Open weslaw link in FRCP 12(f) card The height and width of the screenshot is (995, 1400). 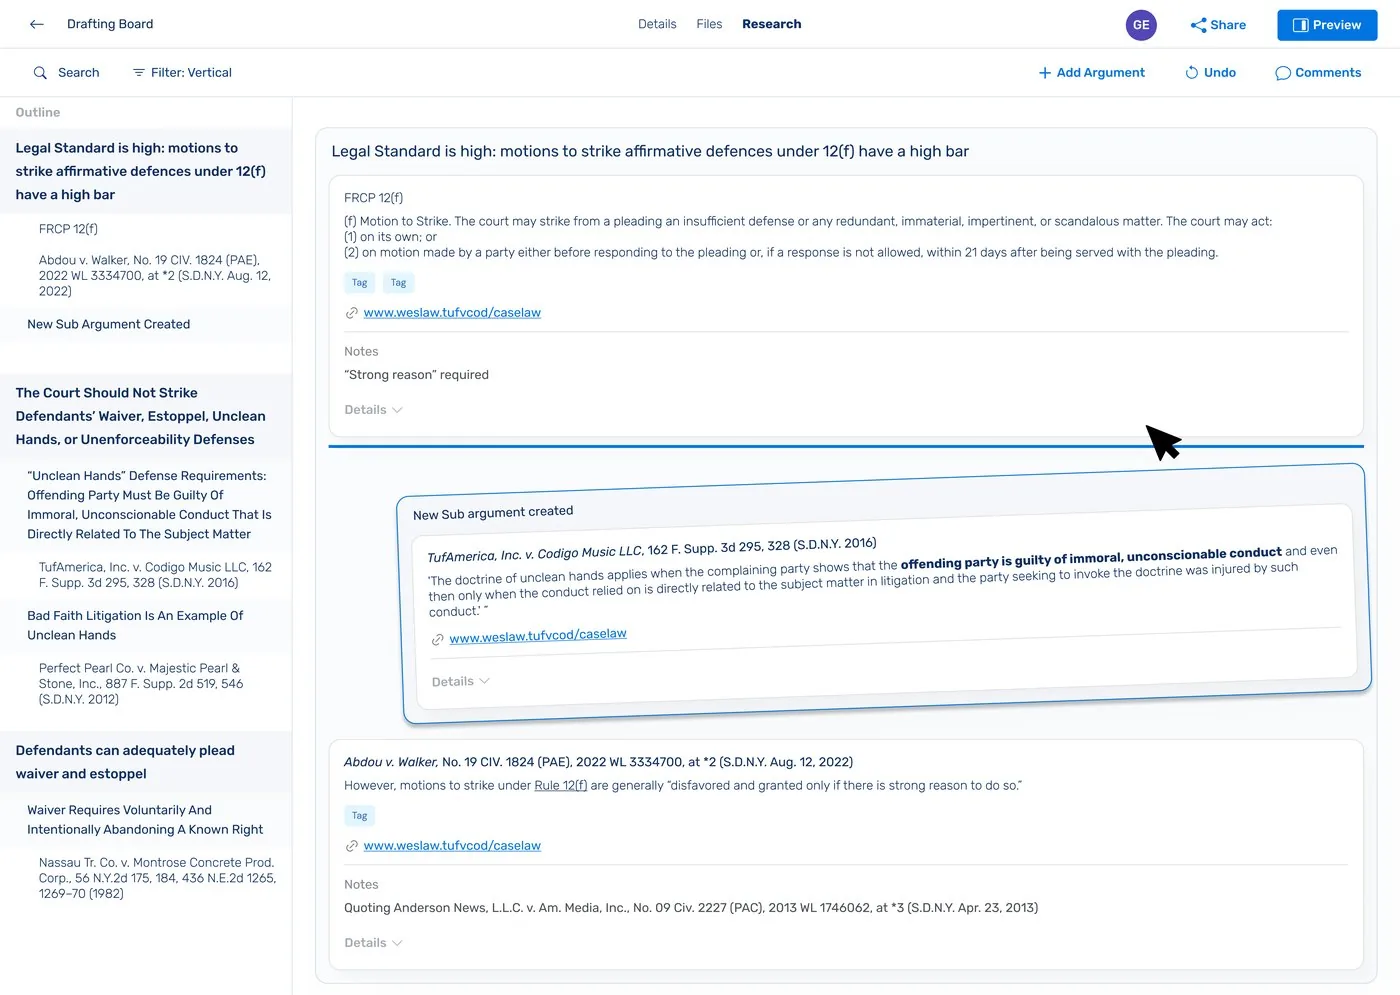[x=452, y=313]
